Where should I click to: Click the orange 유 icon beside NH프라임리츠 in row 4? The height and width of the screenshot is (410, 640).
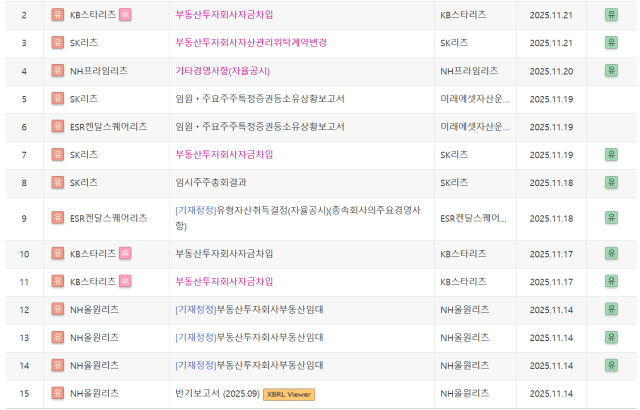click(58, 71)
